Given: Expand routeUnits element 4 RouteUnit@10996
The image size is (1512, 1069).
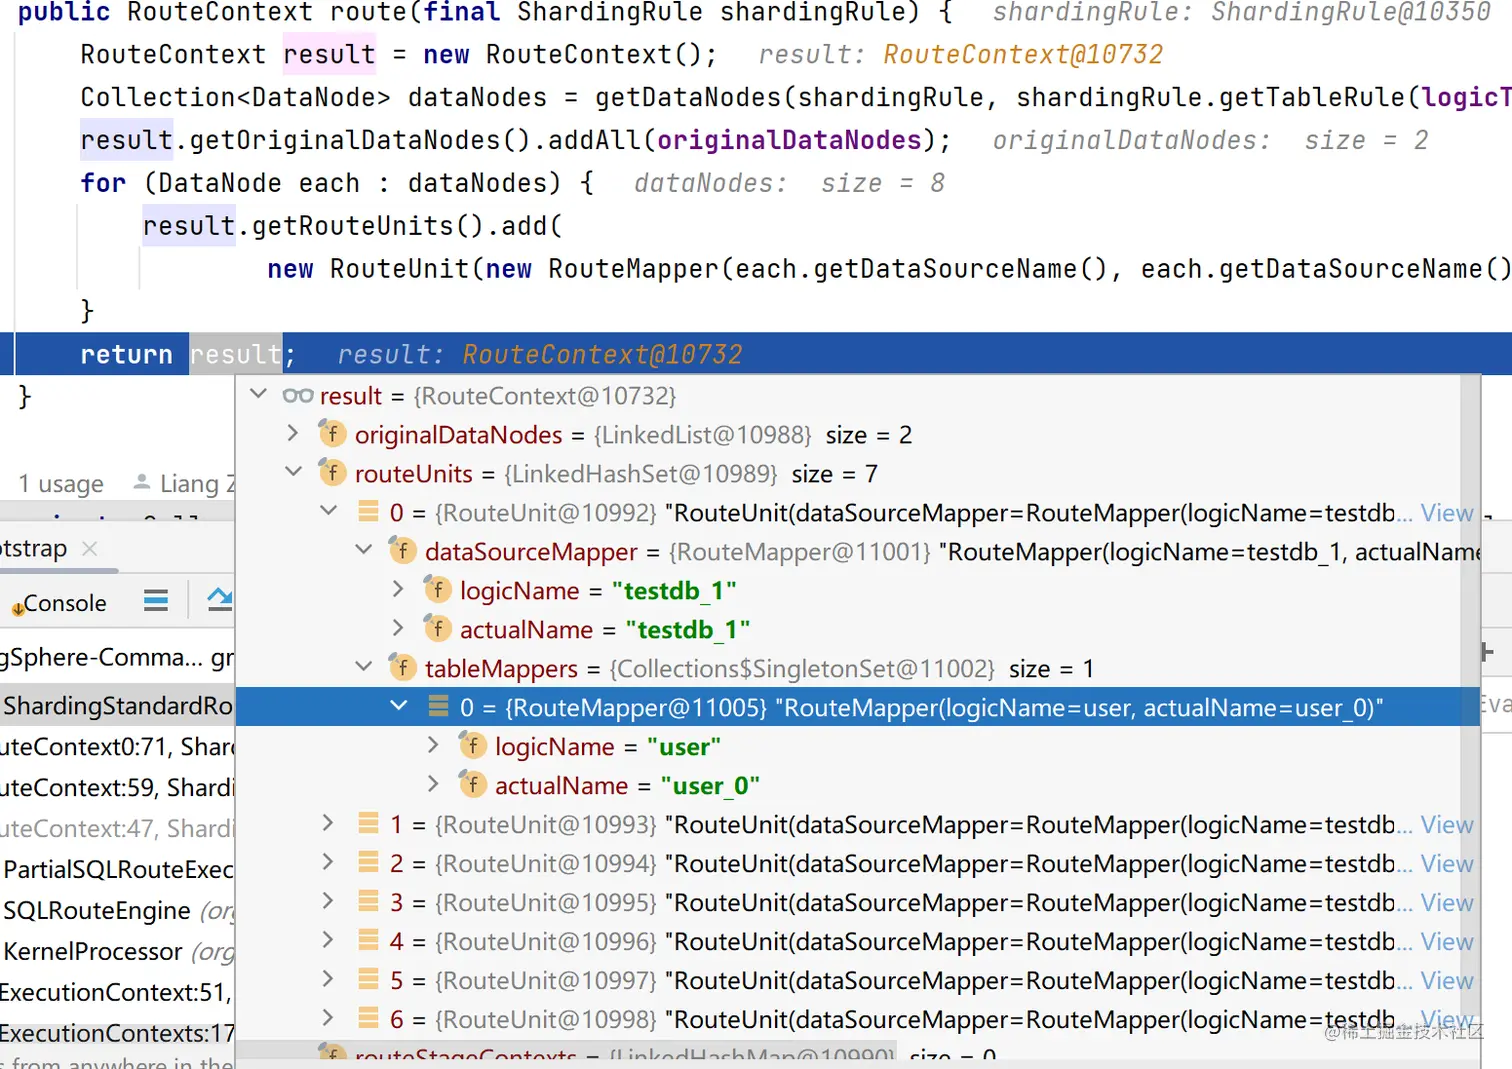Looking at the screenshot, I should tap(328, 940).
